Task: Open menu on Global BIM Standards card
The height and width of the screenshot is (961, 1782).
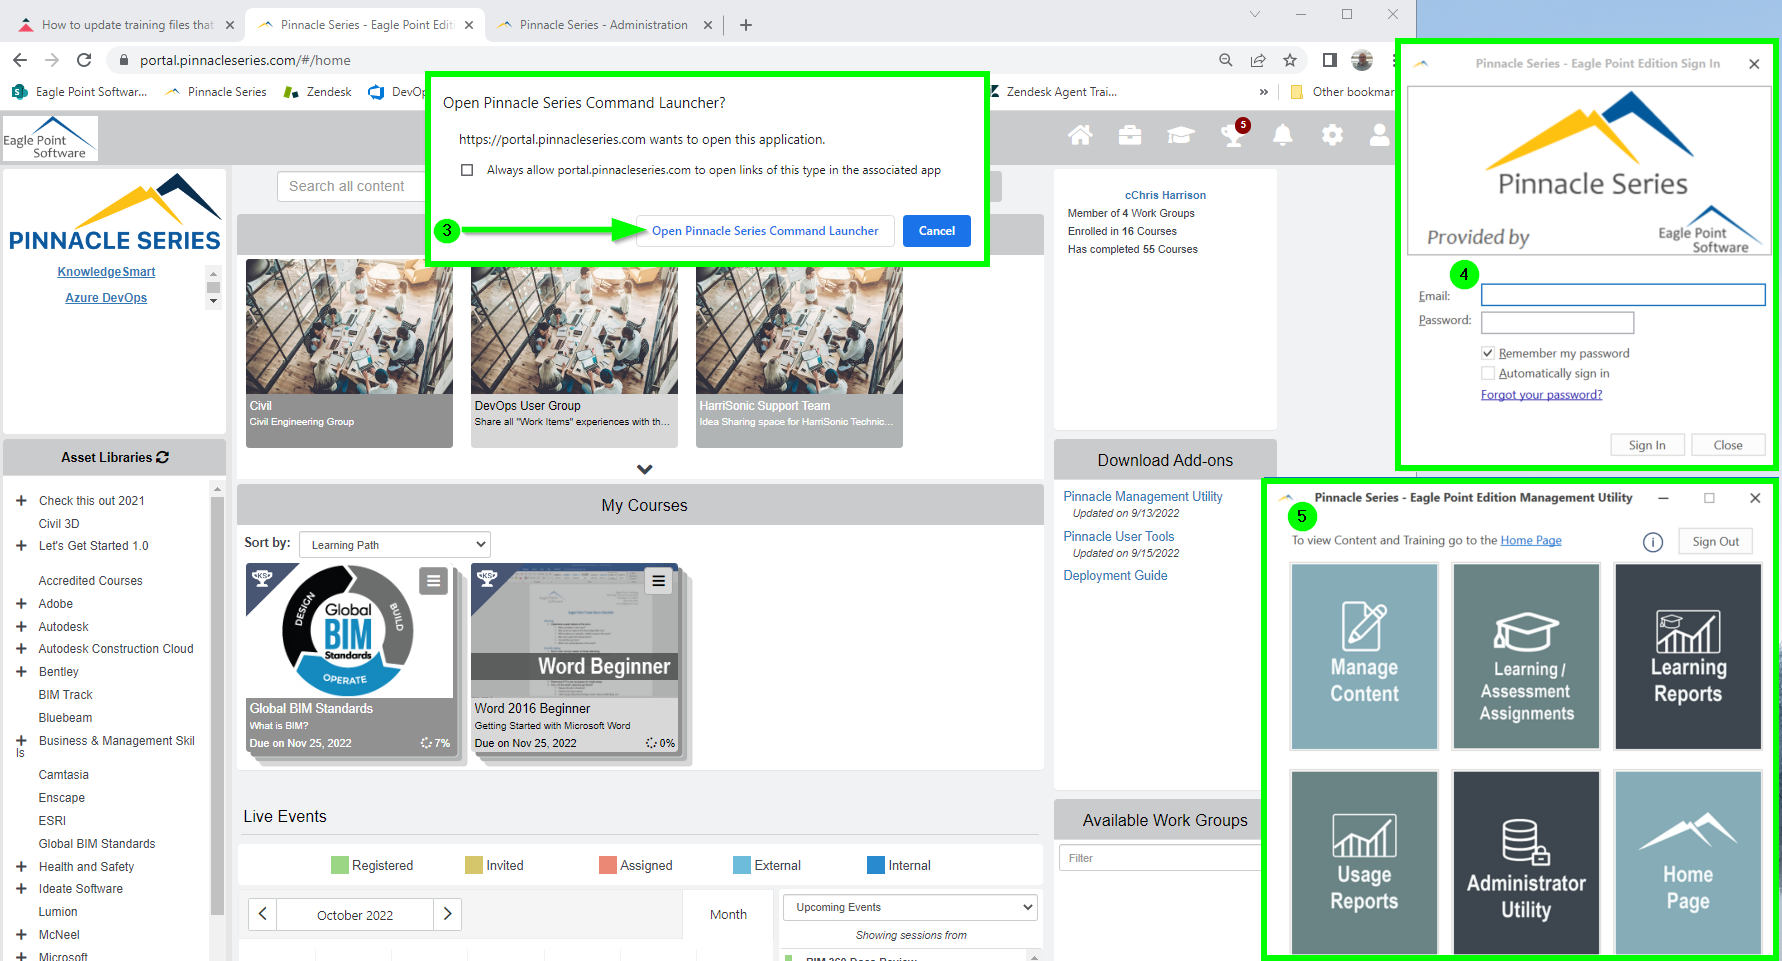Action: coord(433,581)
